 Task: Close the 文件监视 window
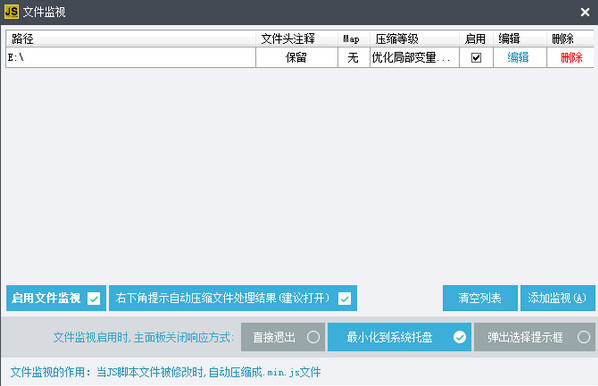(585, 12)
